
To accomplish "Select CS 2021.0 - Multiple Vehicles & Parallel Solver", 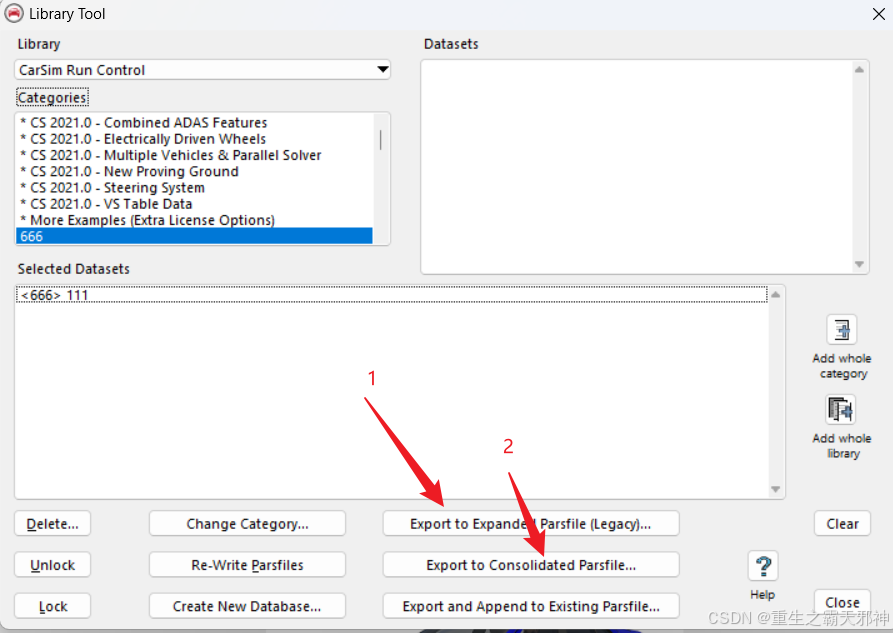I will [x=194, y=155].
